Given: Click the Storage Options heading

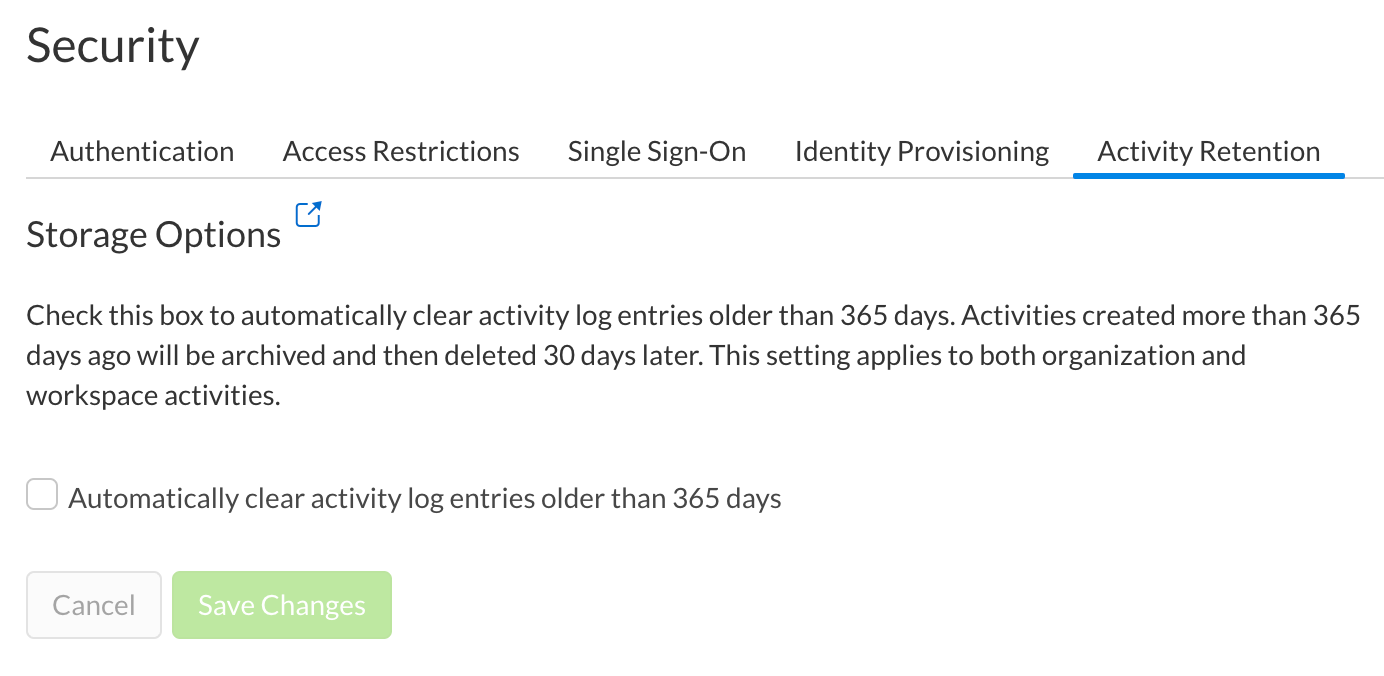Looking at the screenshot, I should point(153,234).
